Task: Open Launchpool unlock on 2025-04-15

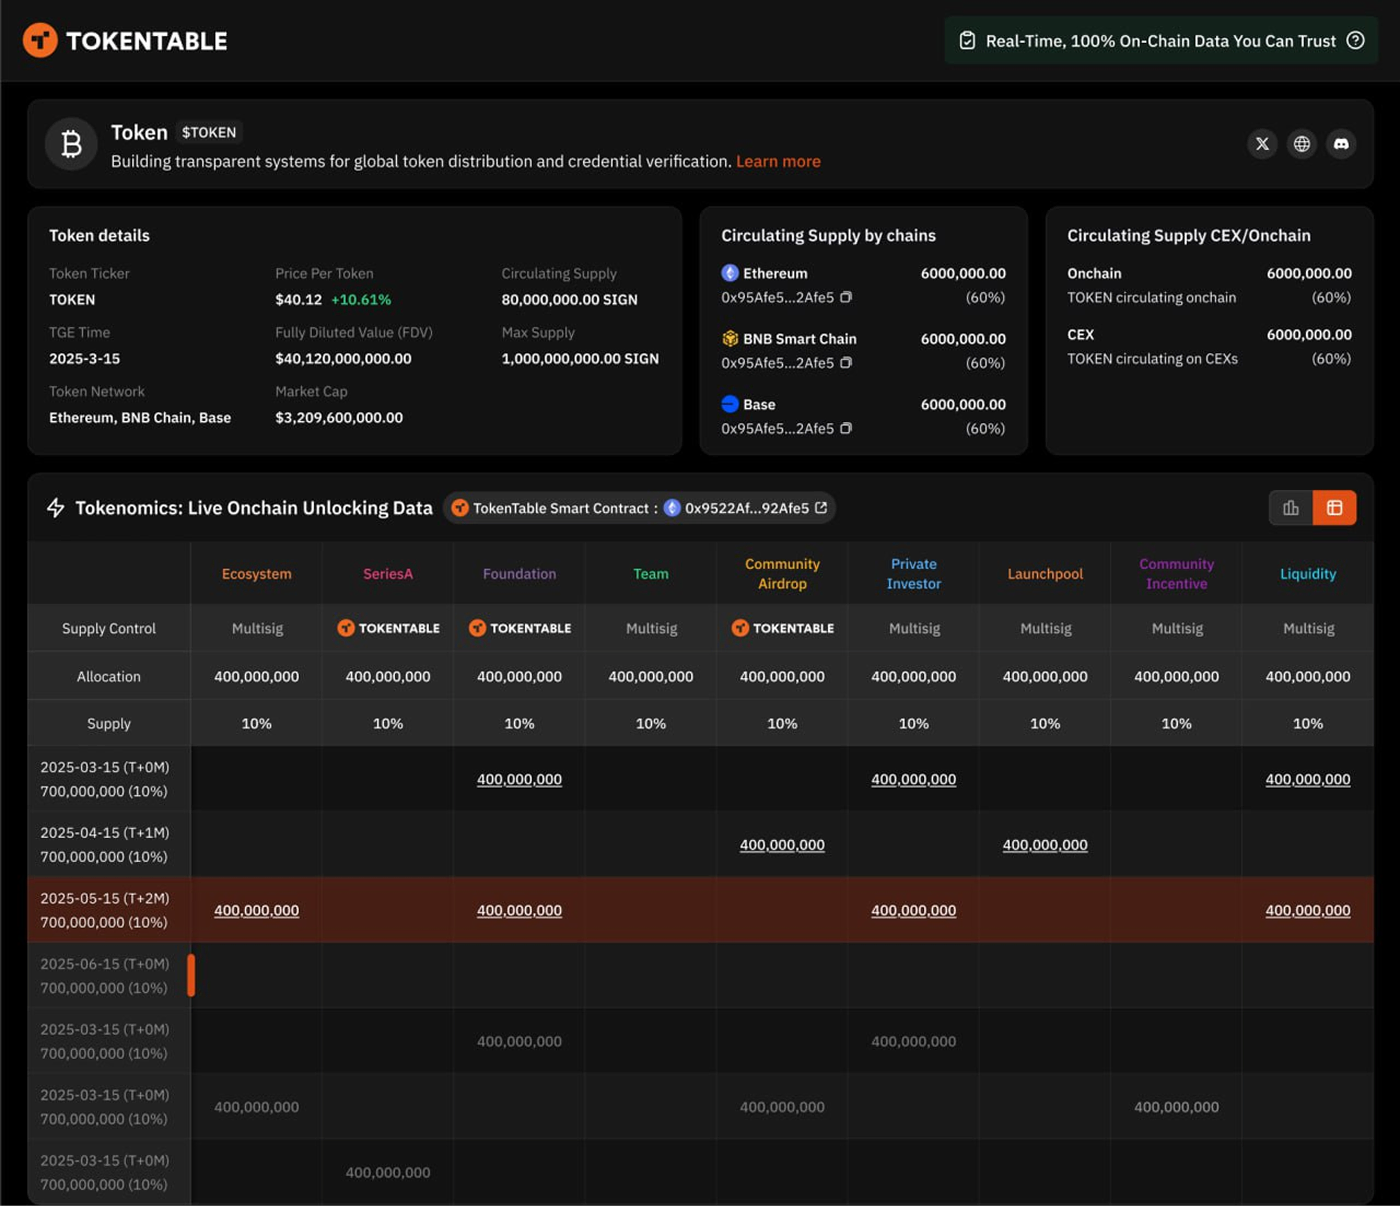Action: tap(1045, 845)
